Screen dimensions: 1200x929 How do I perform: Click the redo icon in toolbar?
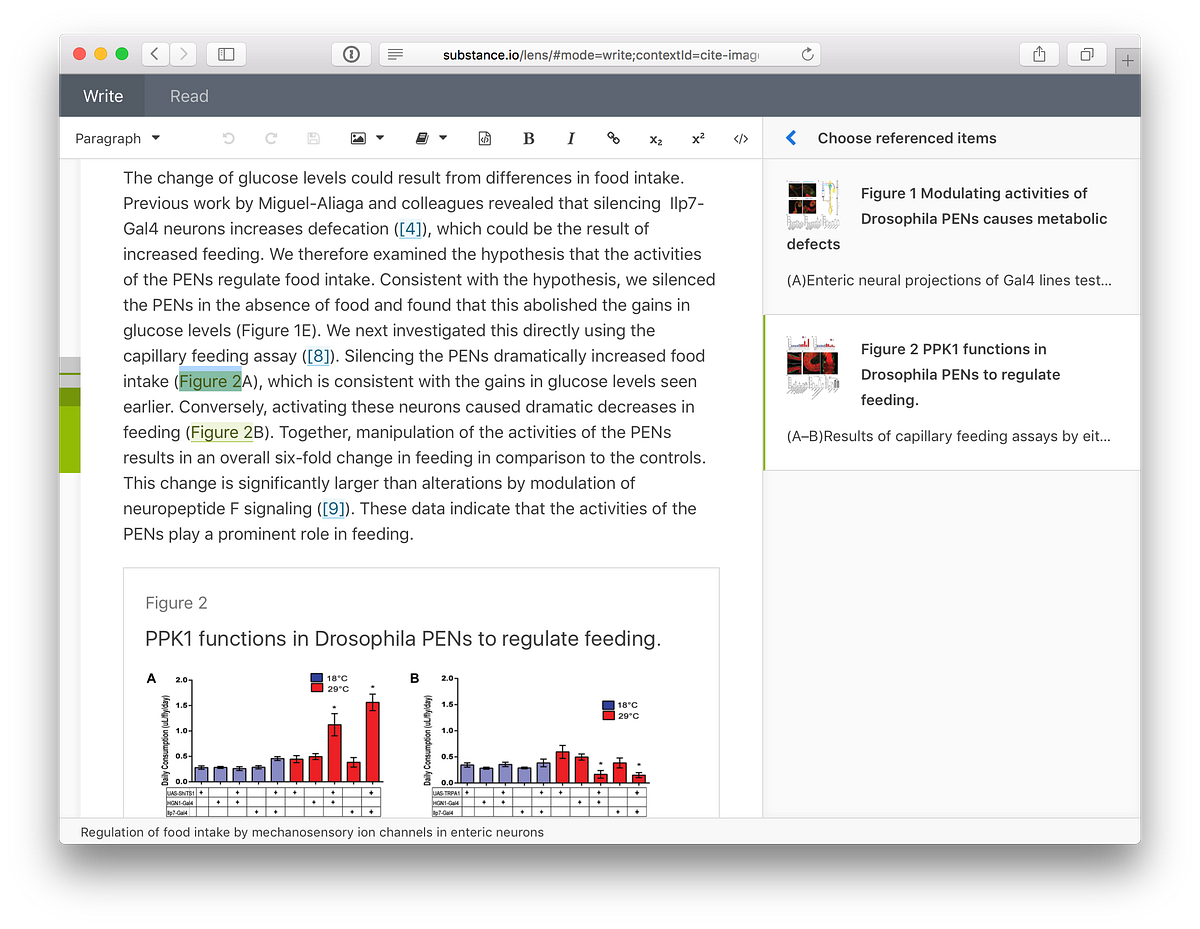pyautogui.click(x=271, y=138)
